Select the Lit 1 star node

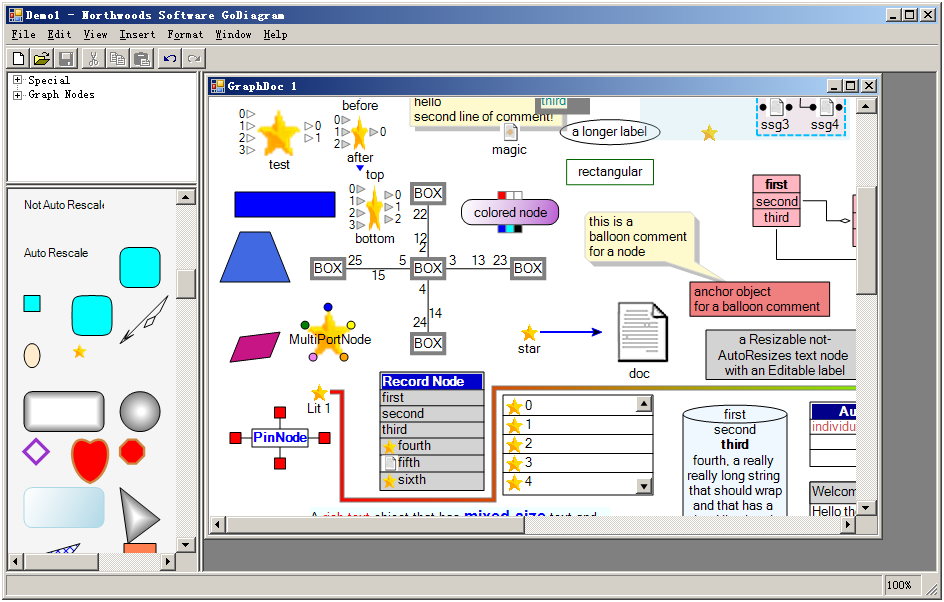coord(319,394)
